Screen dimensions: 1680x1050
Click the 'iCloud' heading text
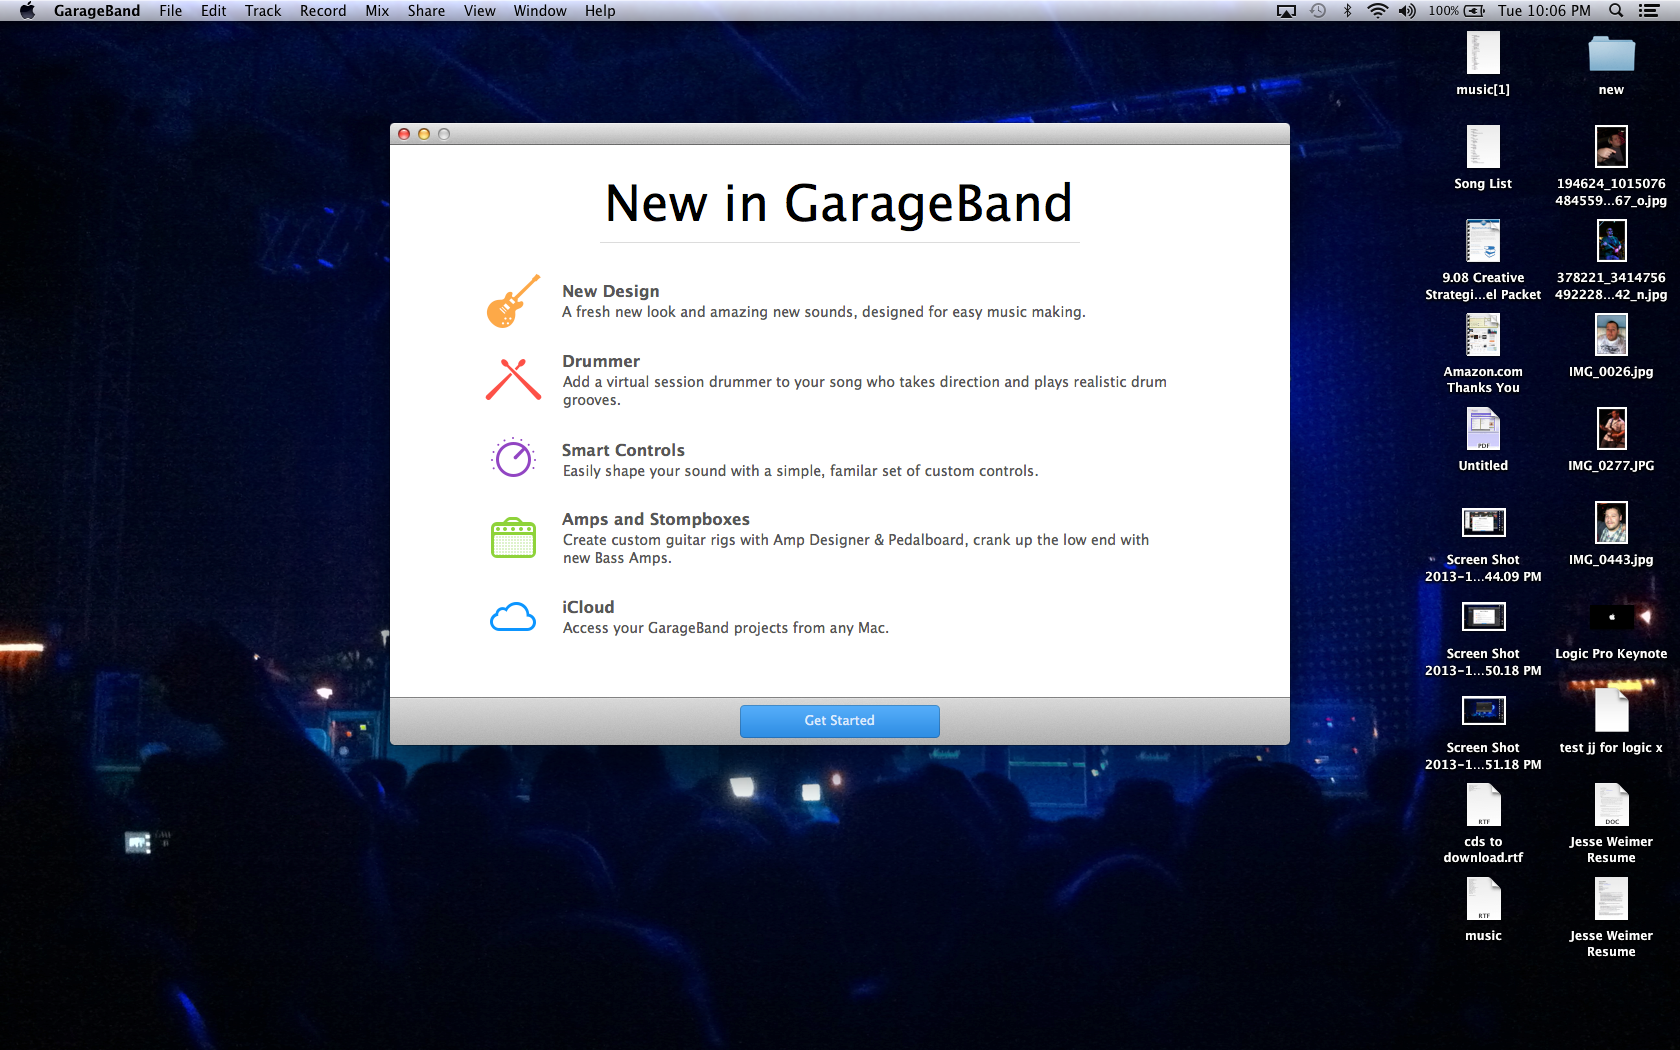pyautogui.click(x=588, y=607)
